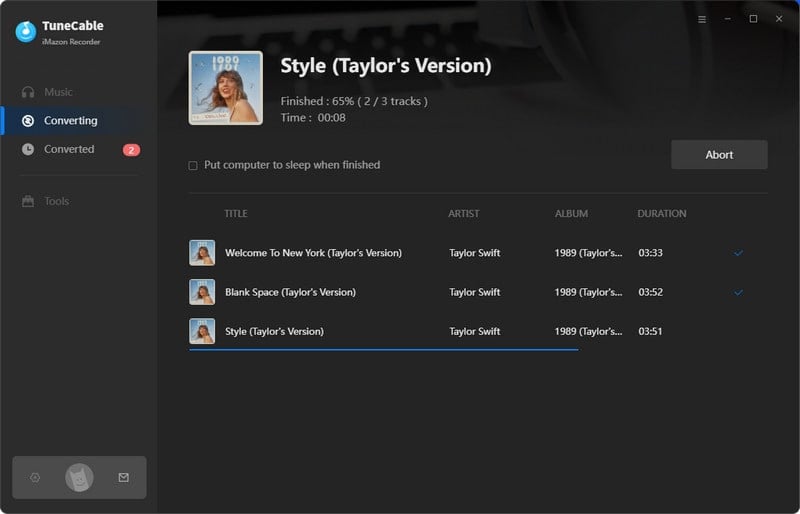Enable Put computer to sleep when finished
Screen dimensions: 800x514
(x=193, y=165)
